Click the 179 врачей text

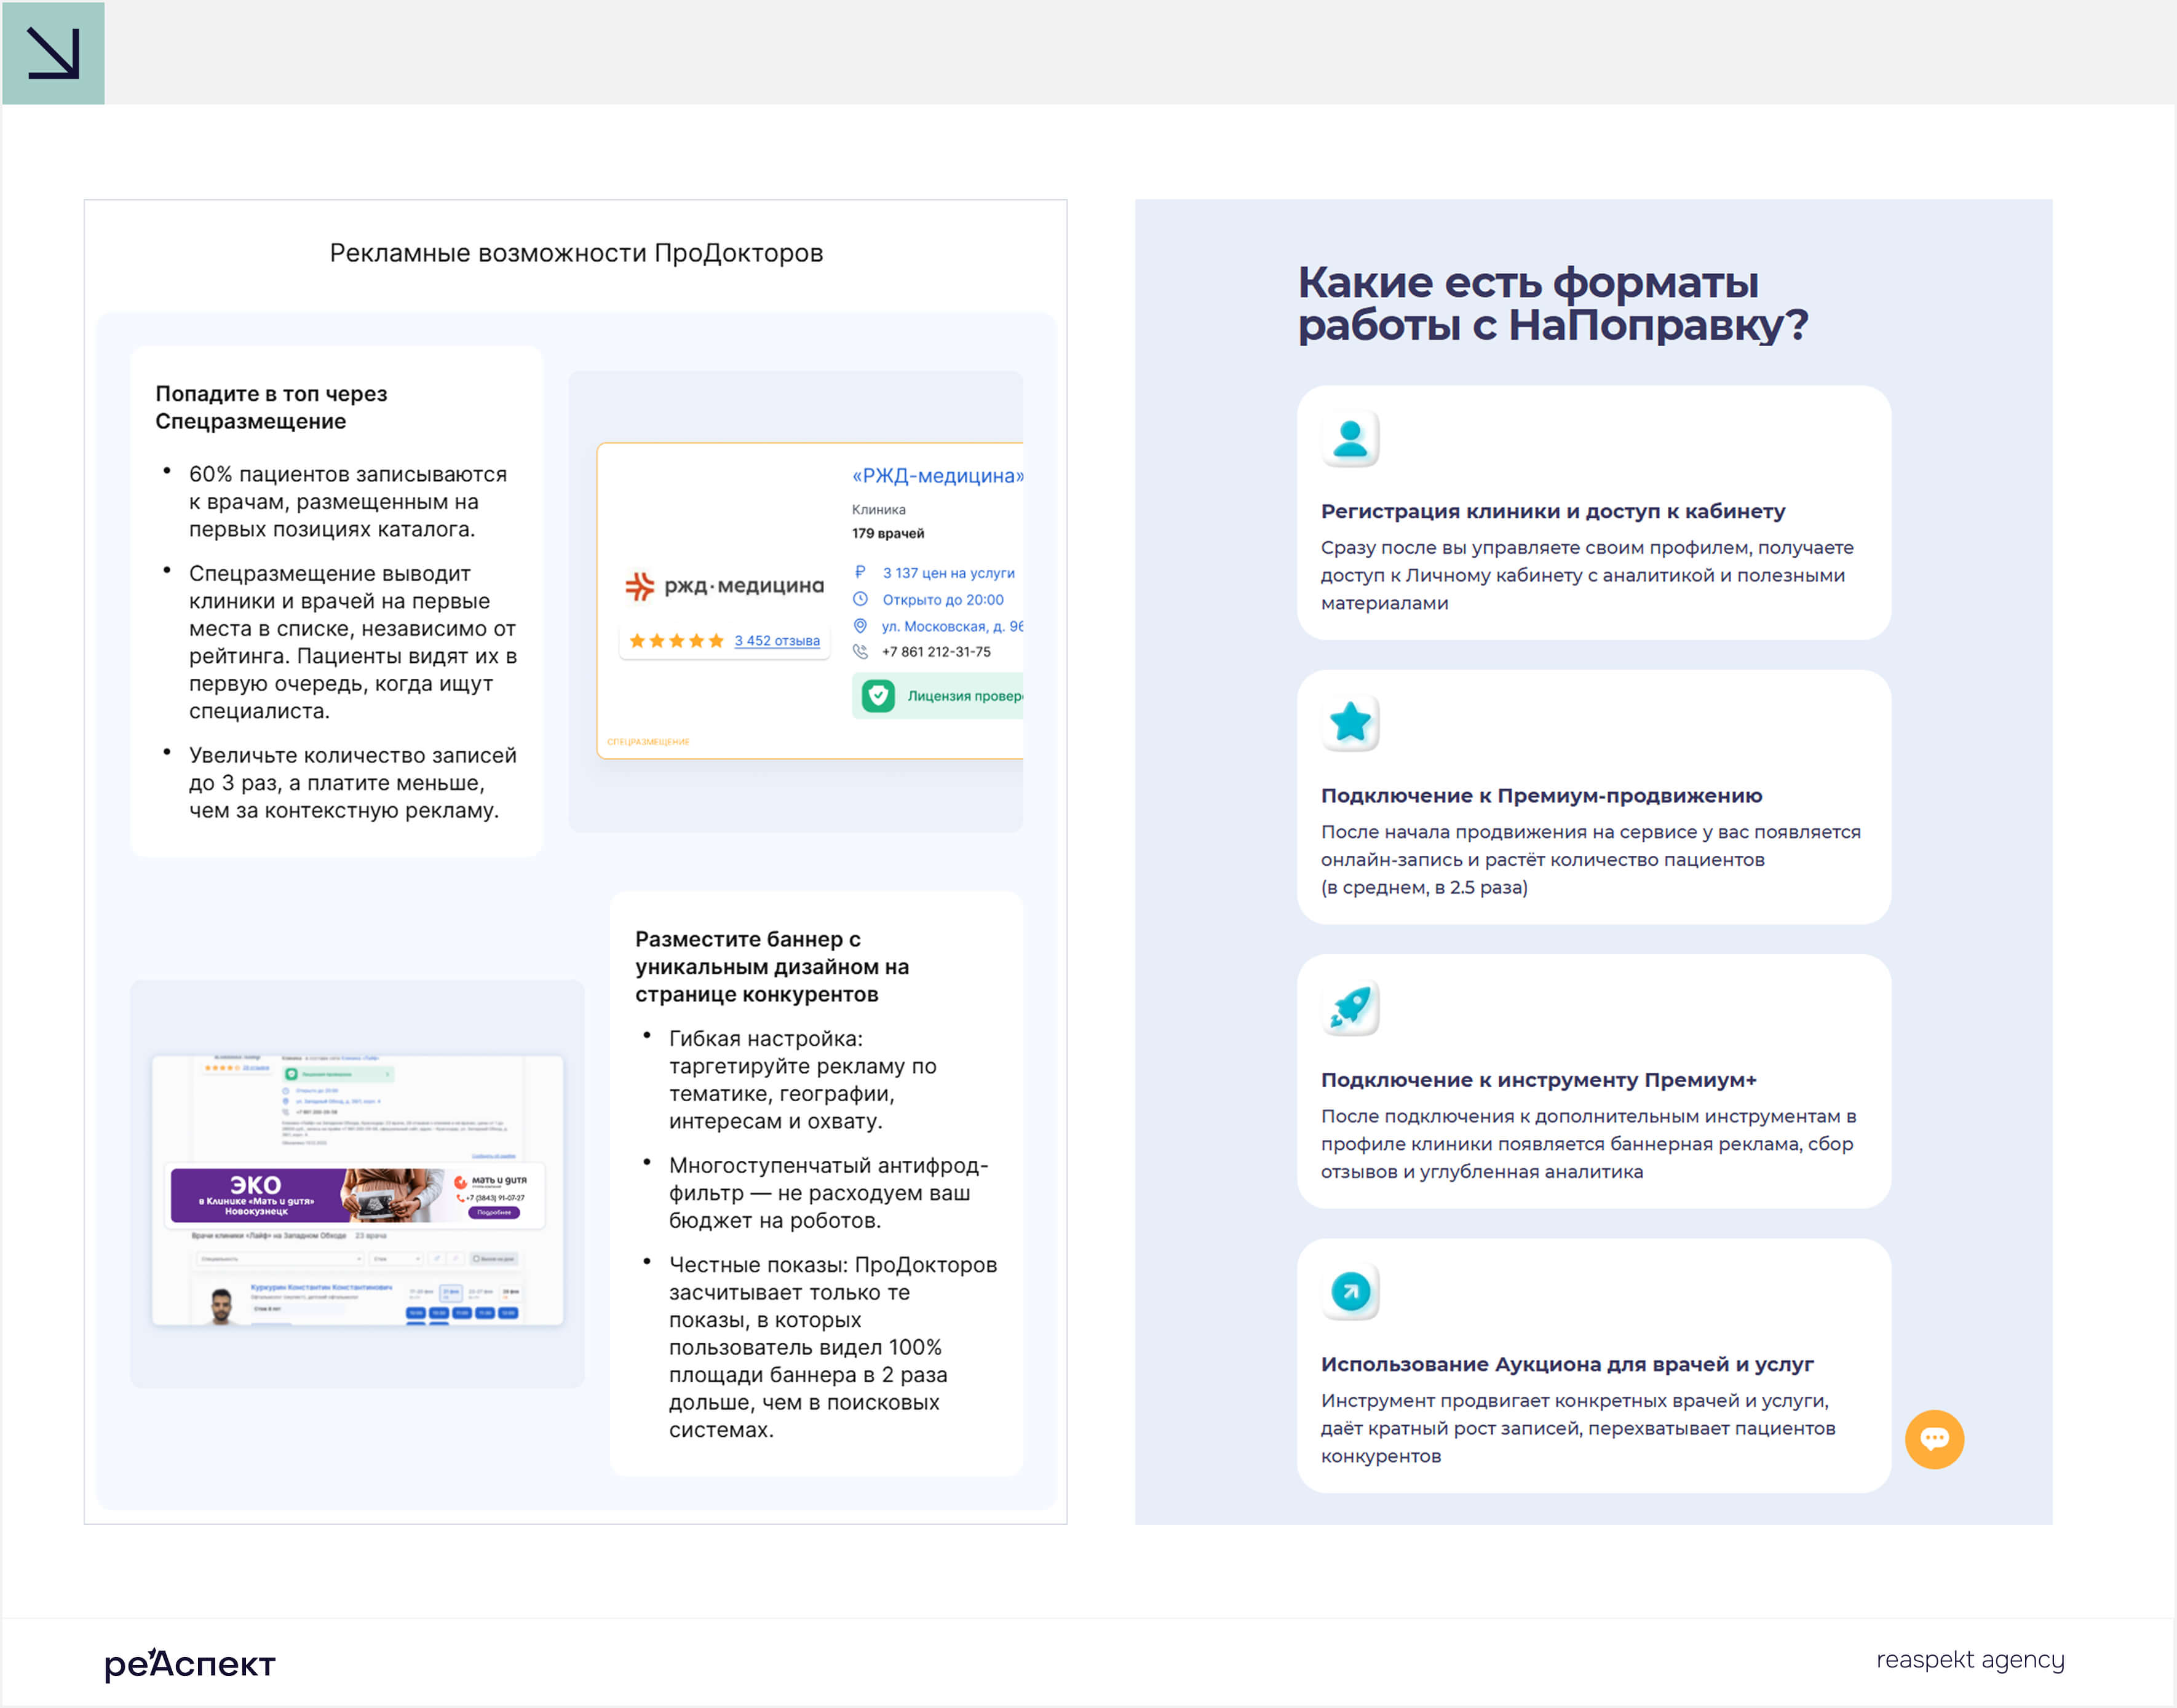point(888,533)
